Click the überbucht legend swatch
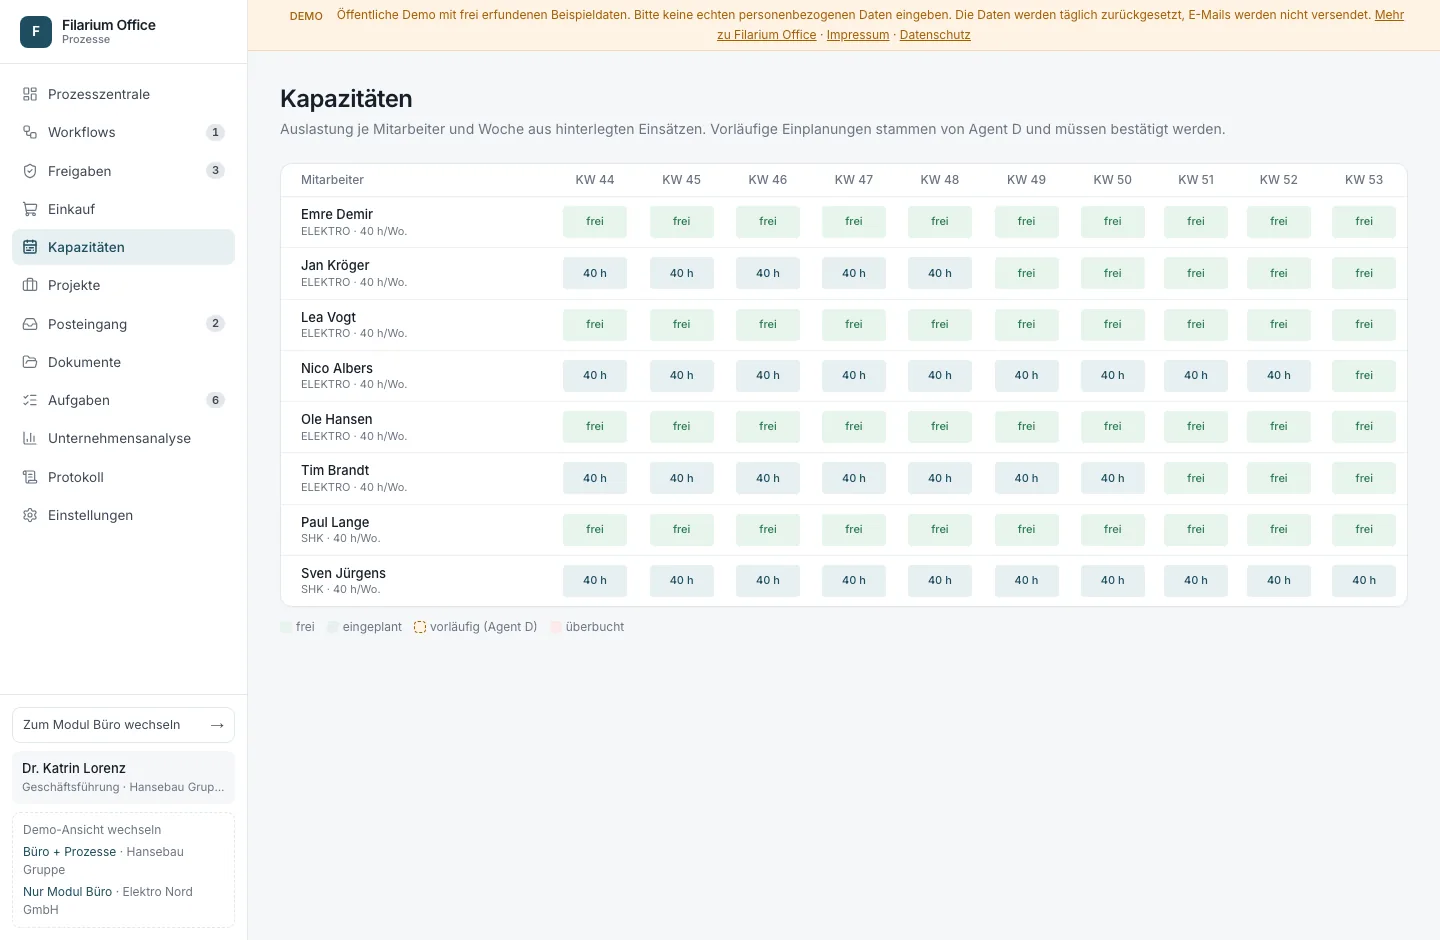The height and width of the screenshot is (940, 1440). click(x=556, y=627)
